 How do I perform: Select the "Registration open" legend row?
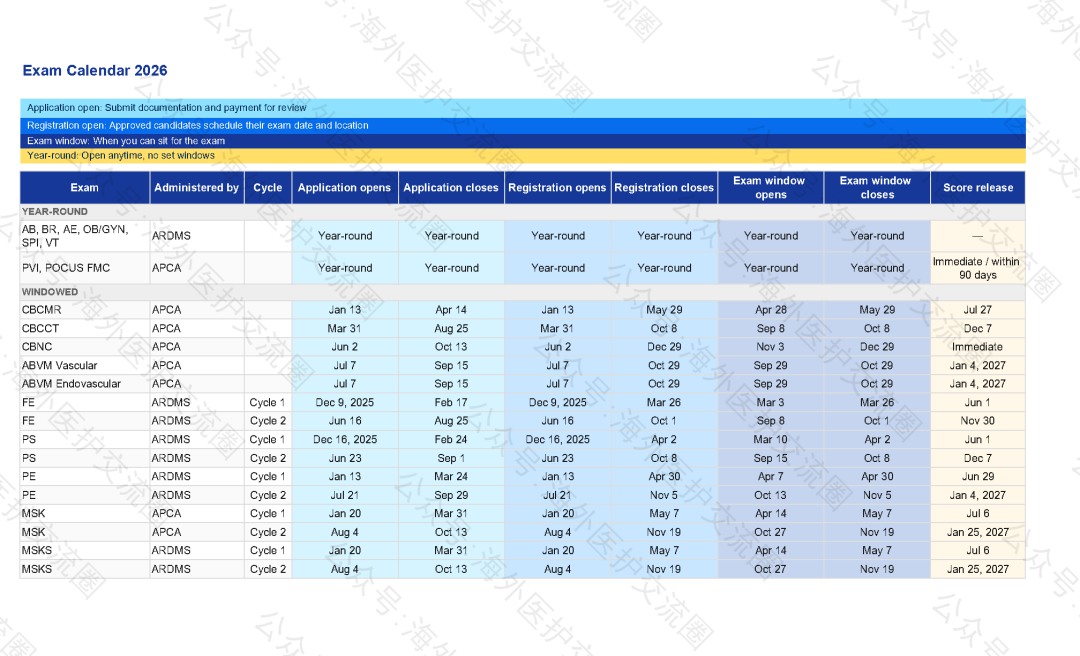(523, 125)
